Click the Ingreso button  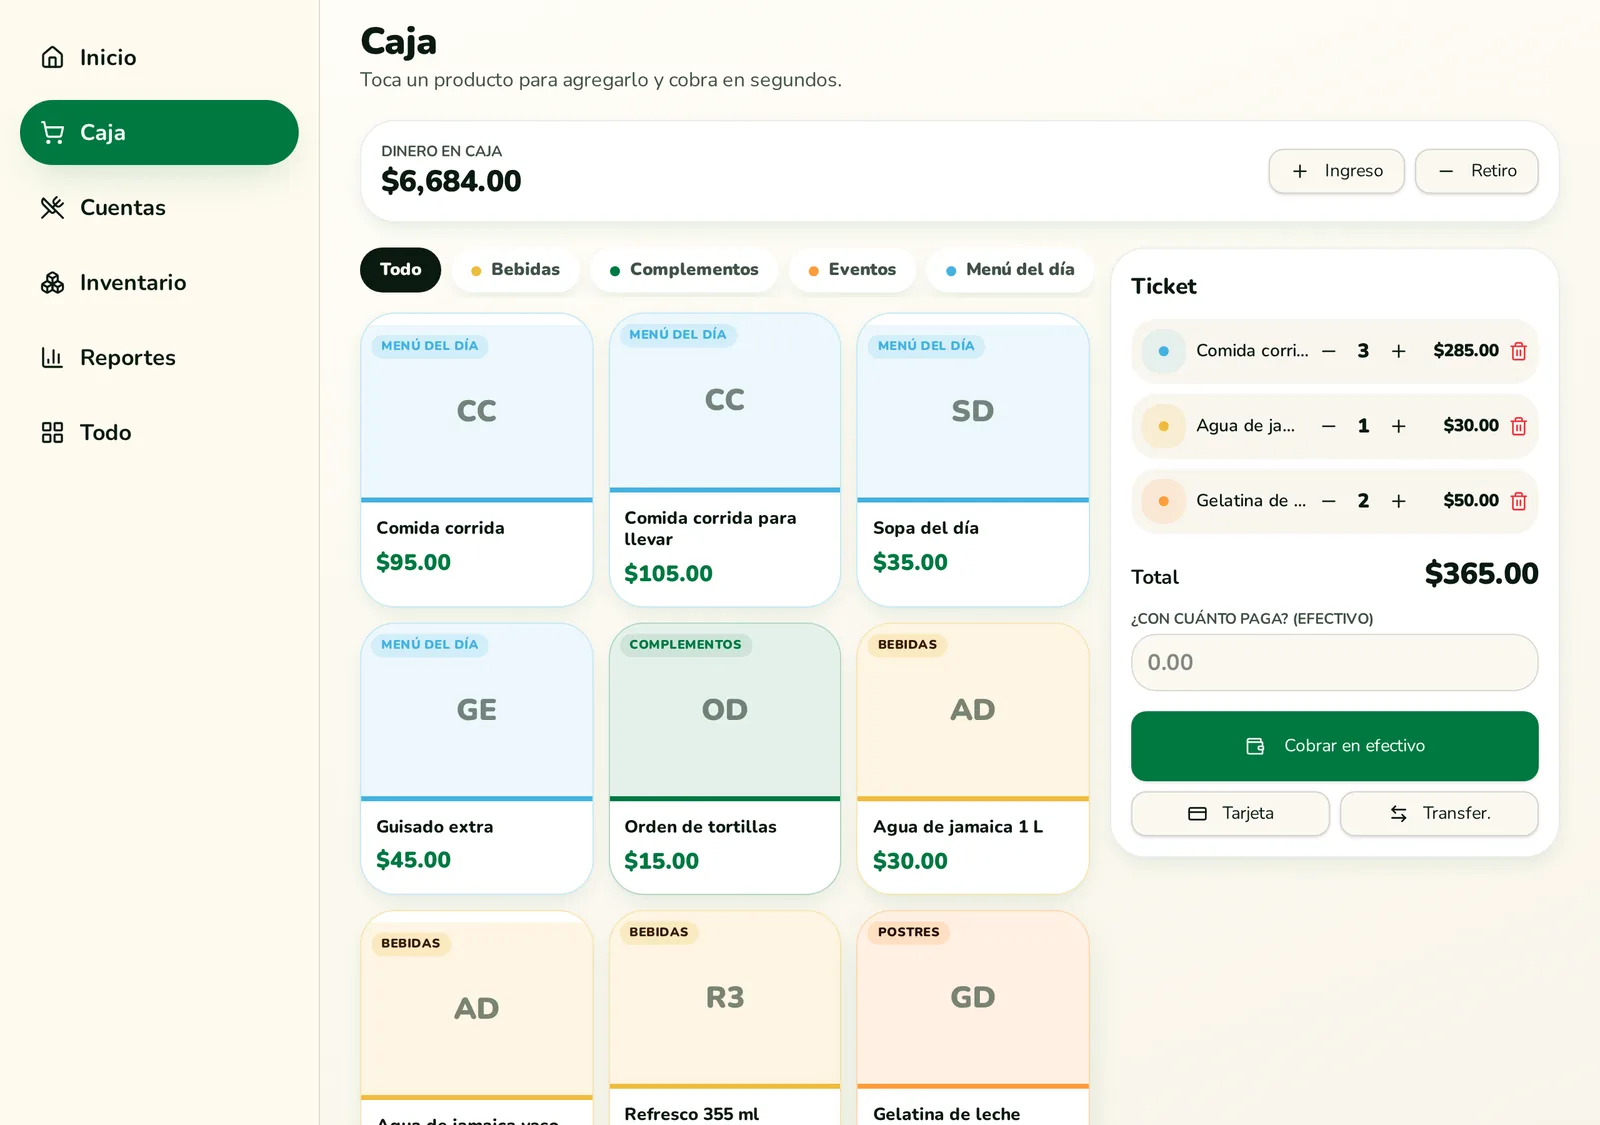1337,171
